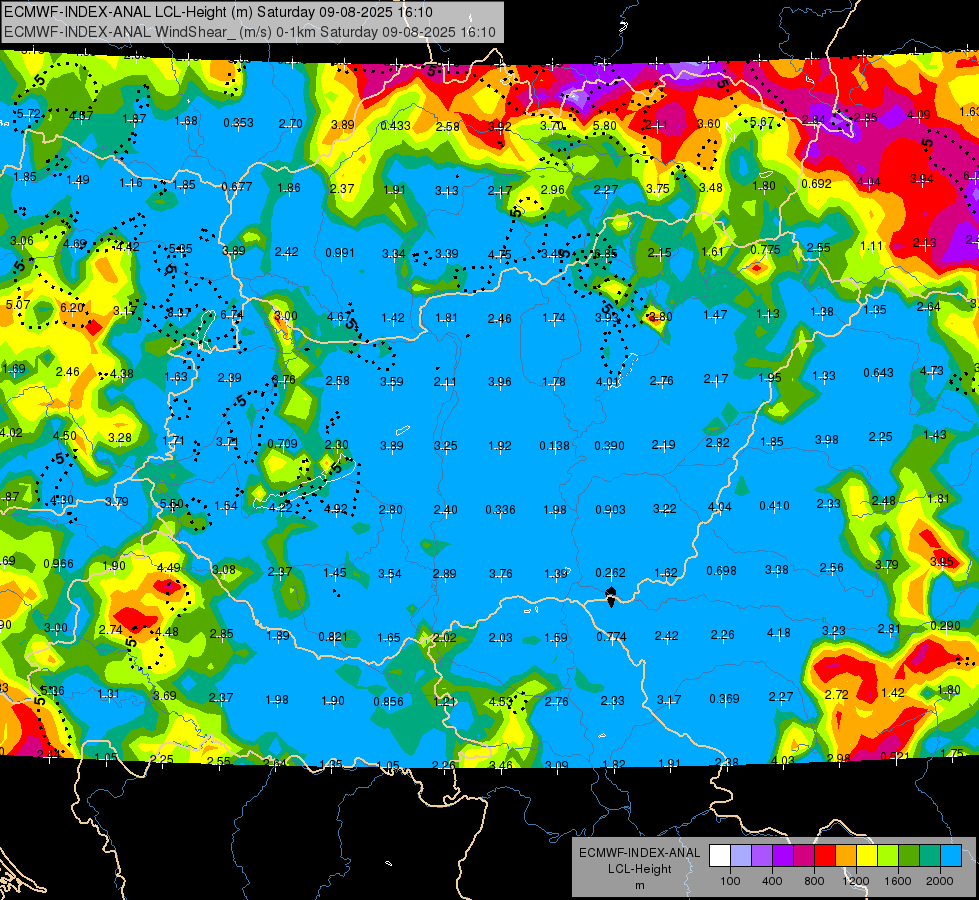Click the wind shear value 0.643
The width and height of the screenshot is (979, 900).
pyautogui.click(x=878, y=373)
